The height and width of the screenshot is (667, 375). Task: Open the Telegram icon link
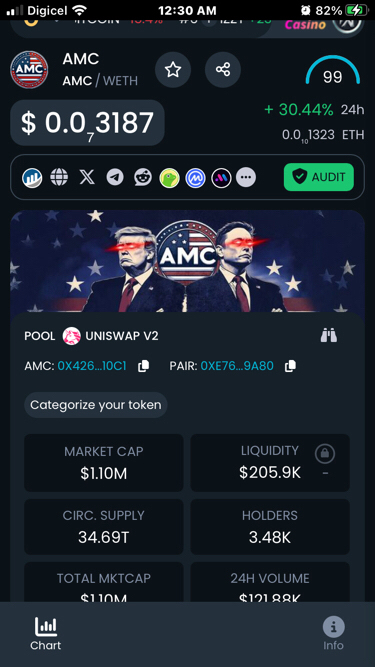pos(115,177)
